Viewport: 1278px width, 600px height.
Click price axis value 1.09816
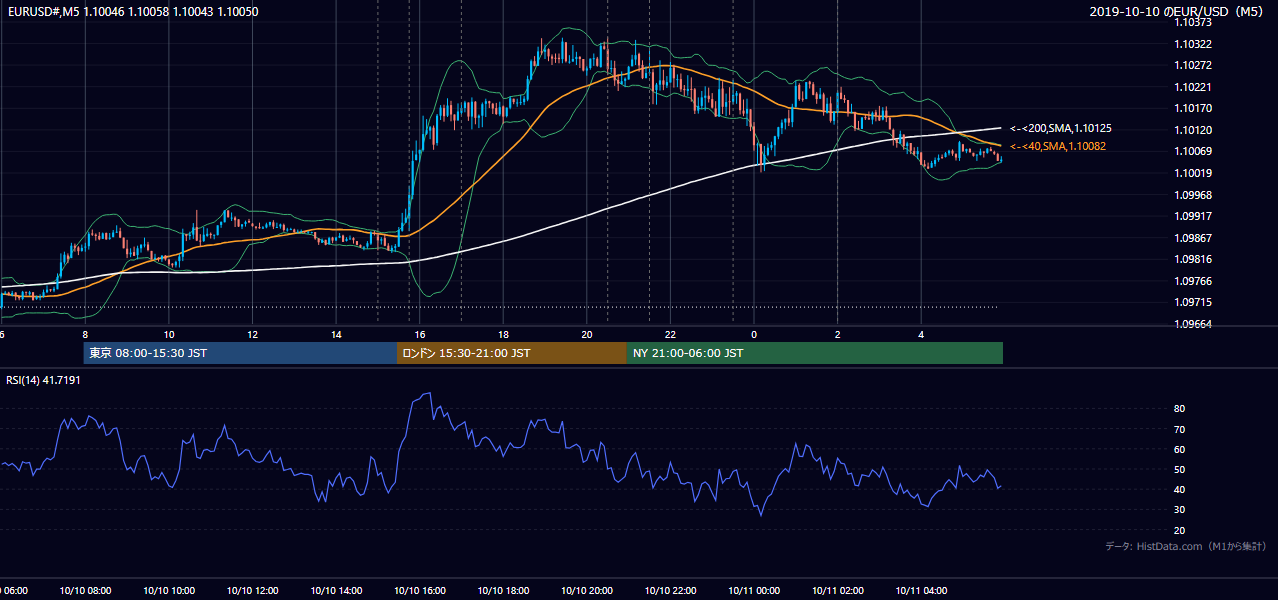pyautogui.click(x=1194, y=259)
